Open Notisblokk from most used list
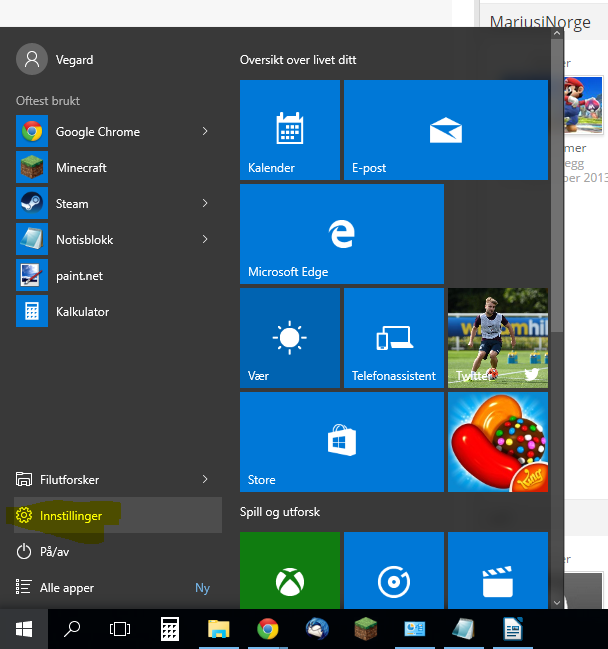 tap(119, 240)
